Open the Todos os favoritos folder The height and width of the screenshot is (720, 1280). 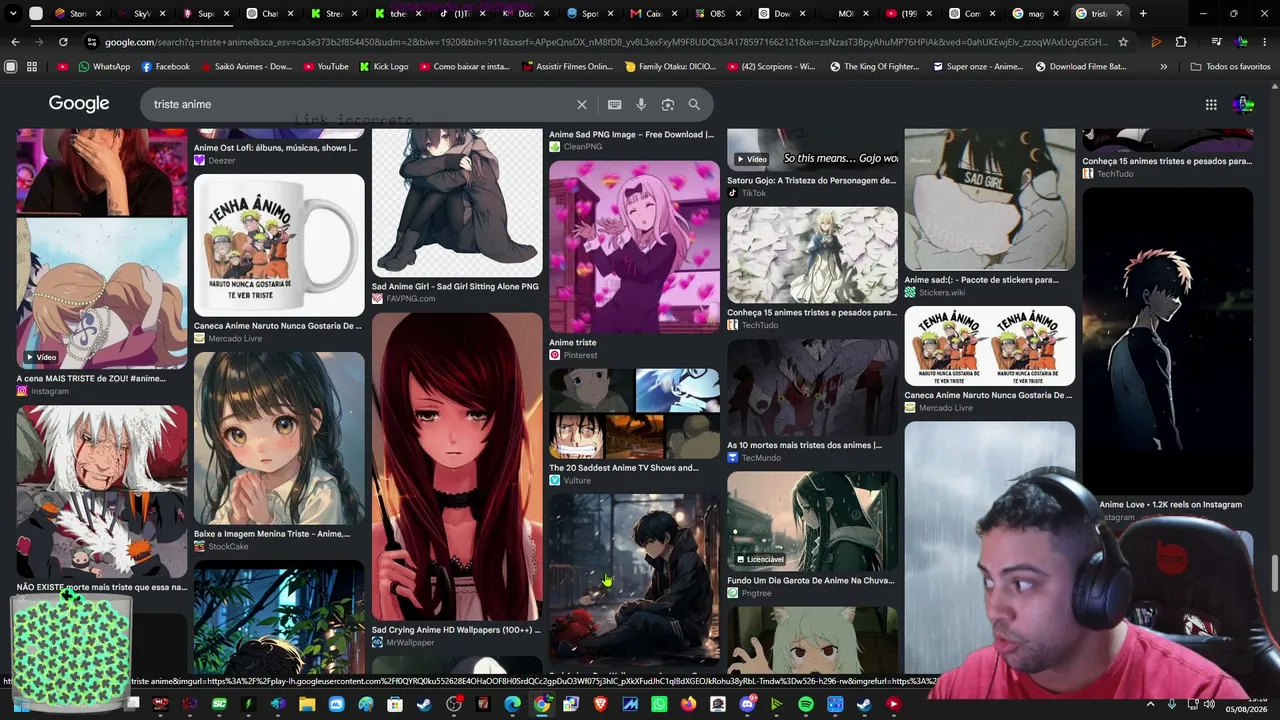click(1230, 67)
